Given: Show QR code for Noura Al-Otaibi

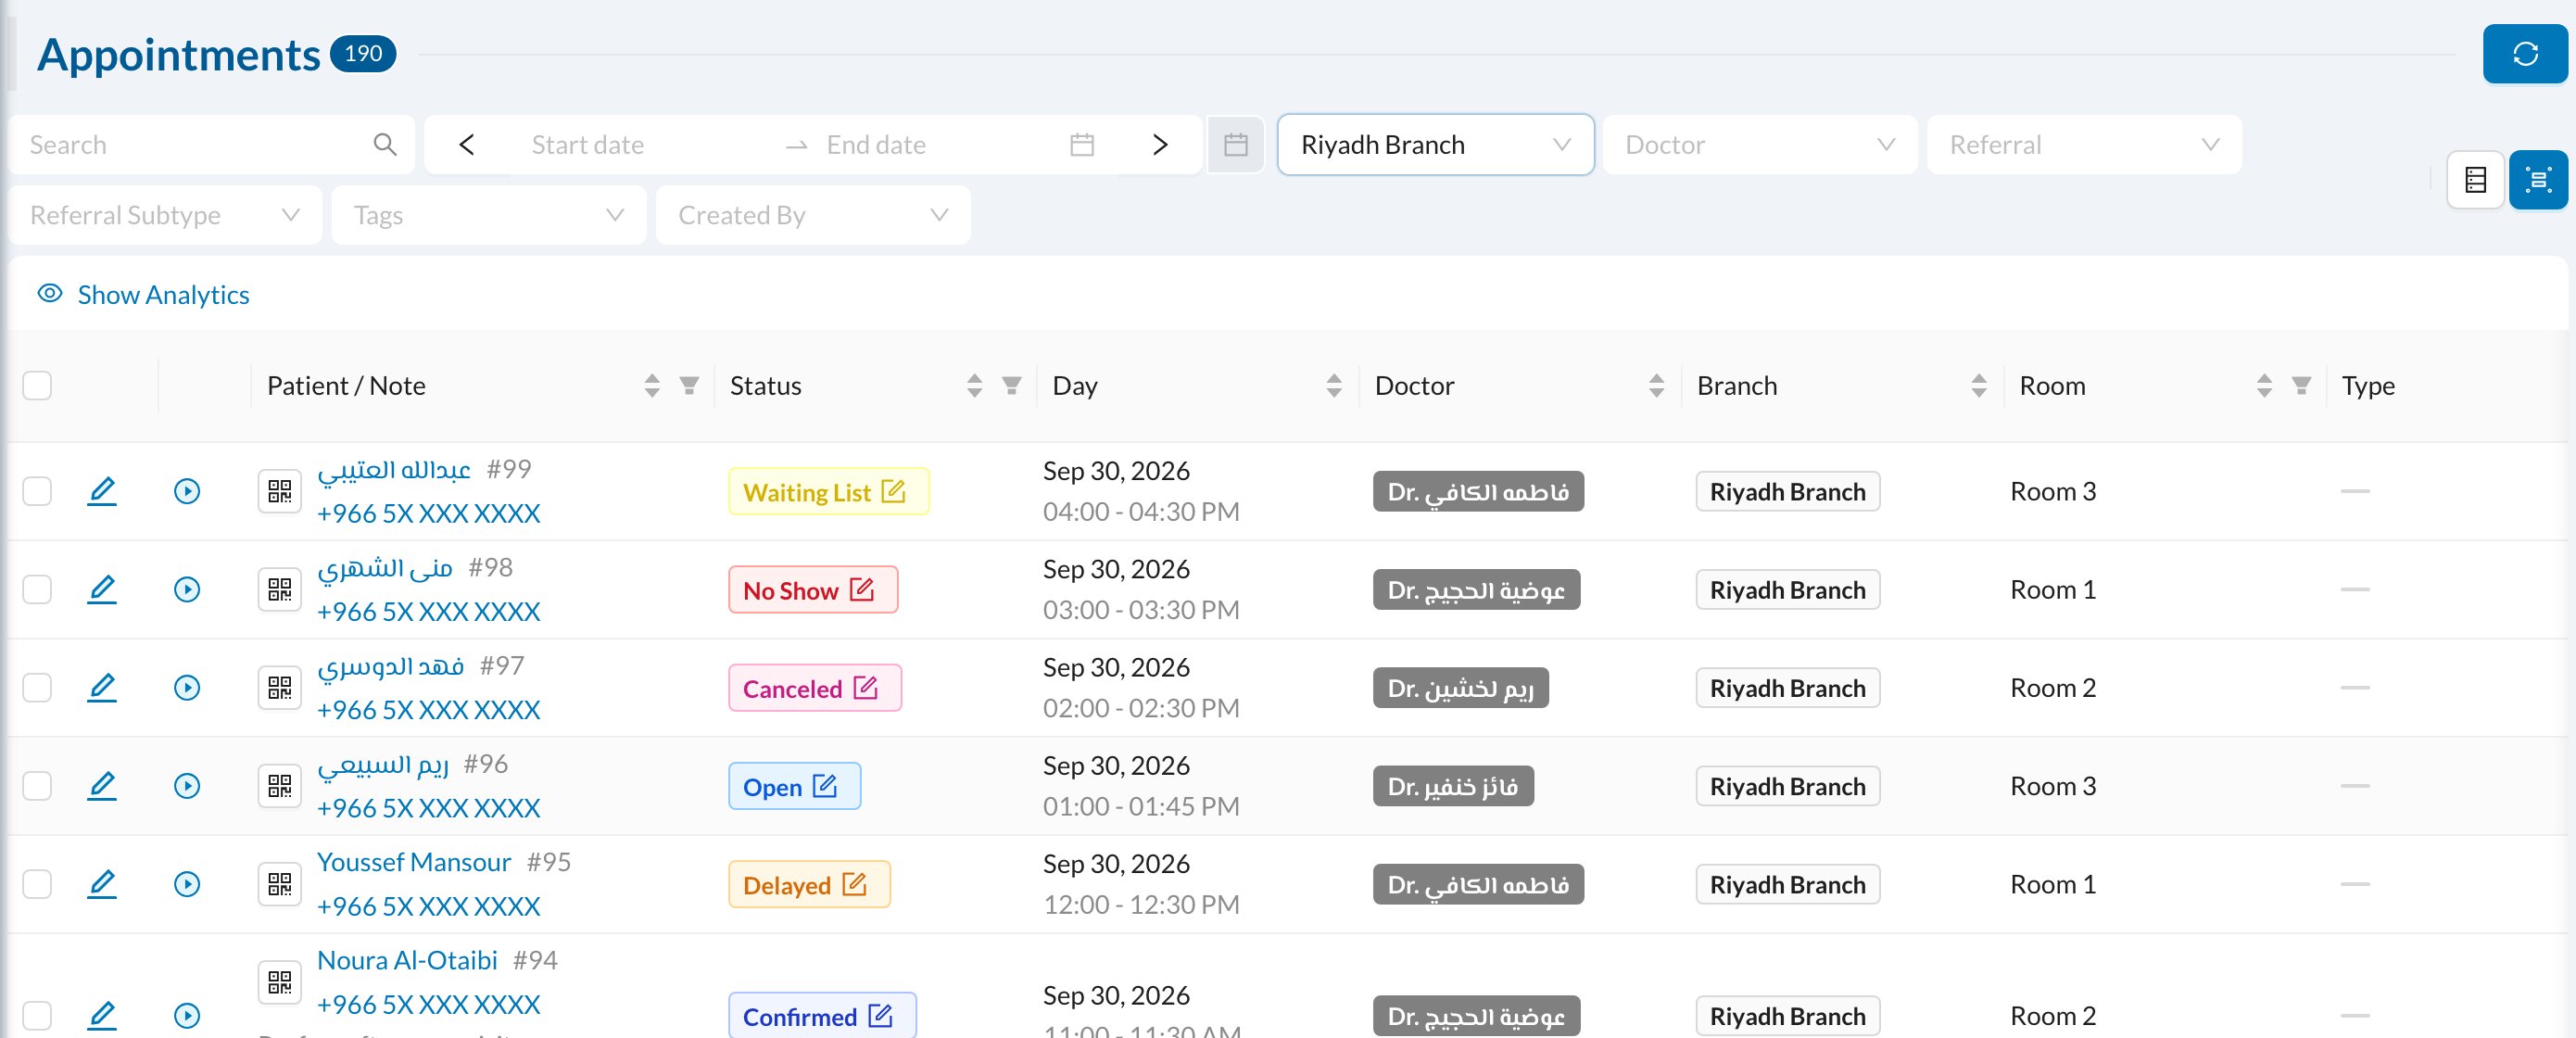Looking at the screenshot, I should [x=280, y=982].
